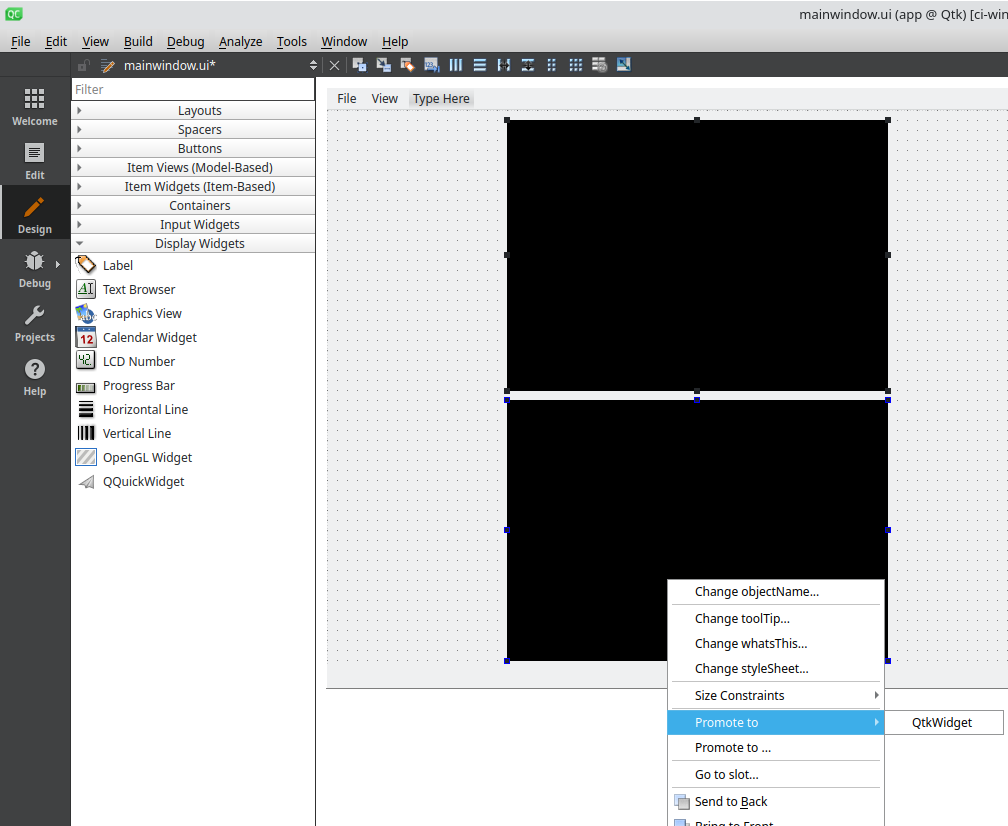This screenshot has height=826, width=1008.
Task: Go to the Projects mode
Action: point(35,323)
